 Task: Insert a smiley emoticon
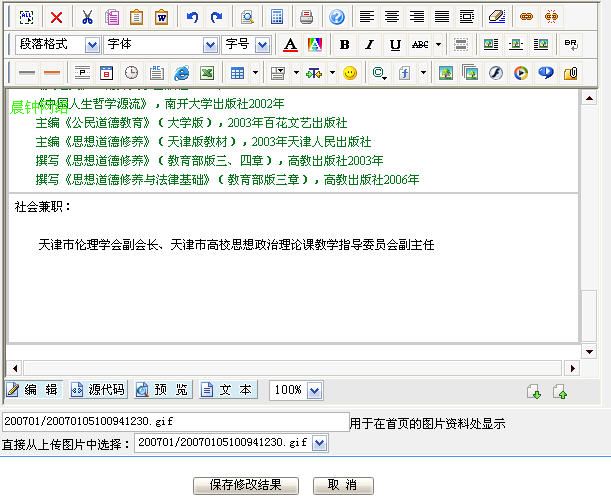(x=349, y=73)
